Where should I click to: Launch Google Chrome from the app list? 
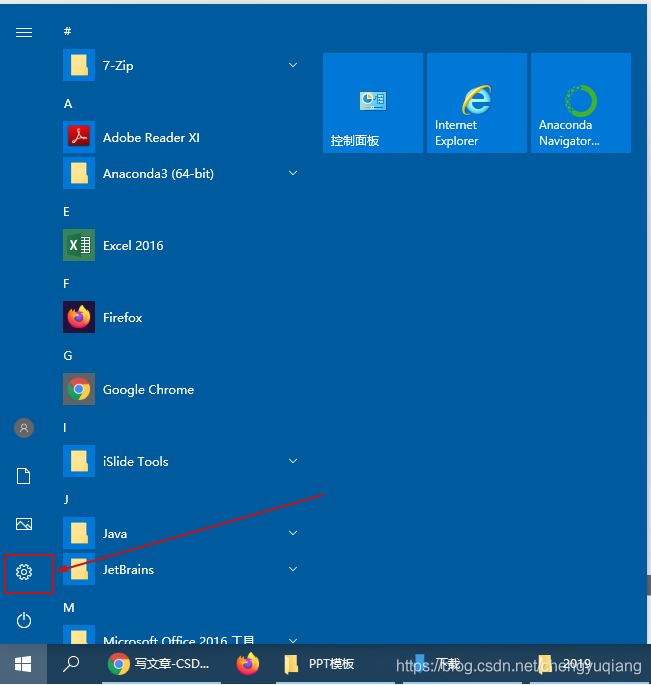(x=182, y=389)
